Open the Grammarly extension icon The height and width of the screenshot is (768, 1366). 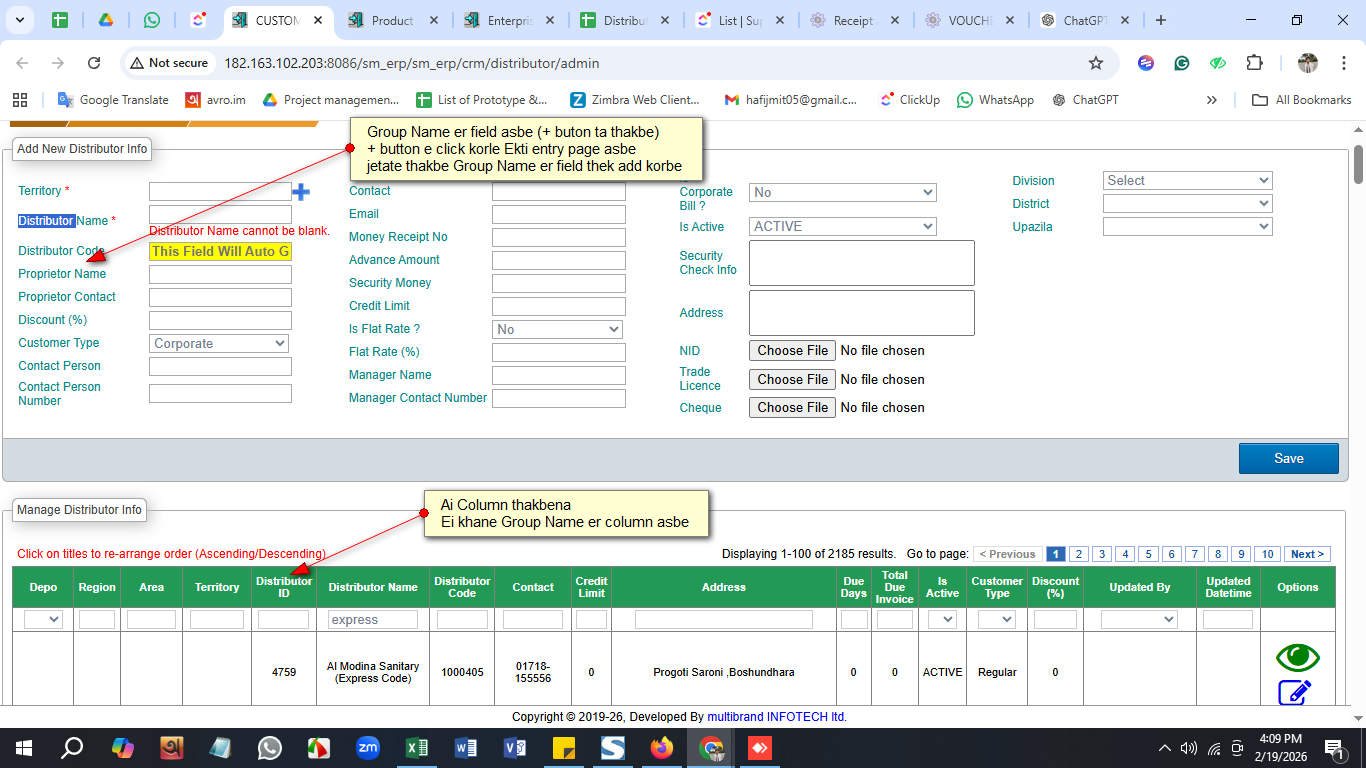tap(1182, 63)
